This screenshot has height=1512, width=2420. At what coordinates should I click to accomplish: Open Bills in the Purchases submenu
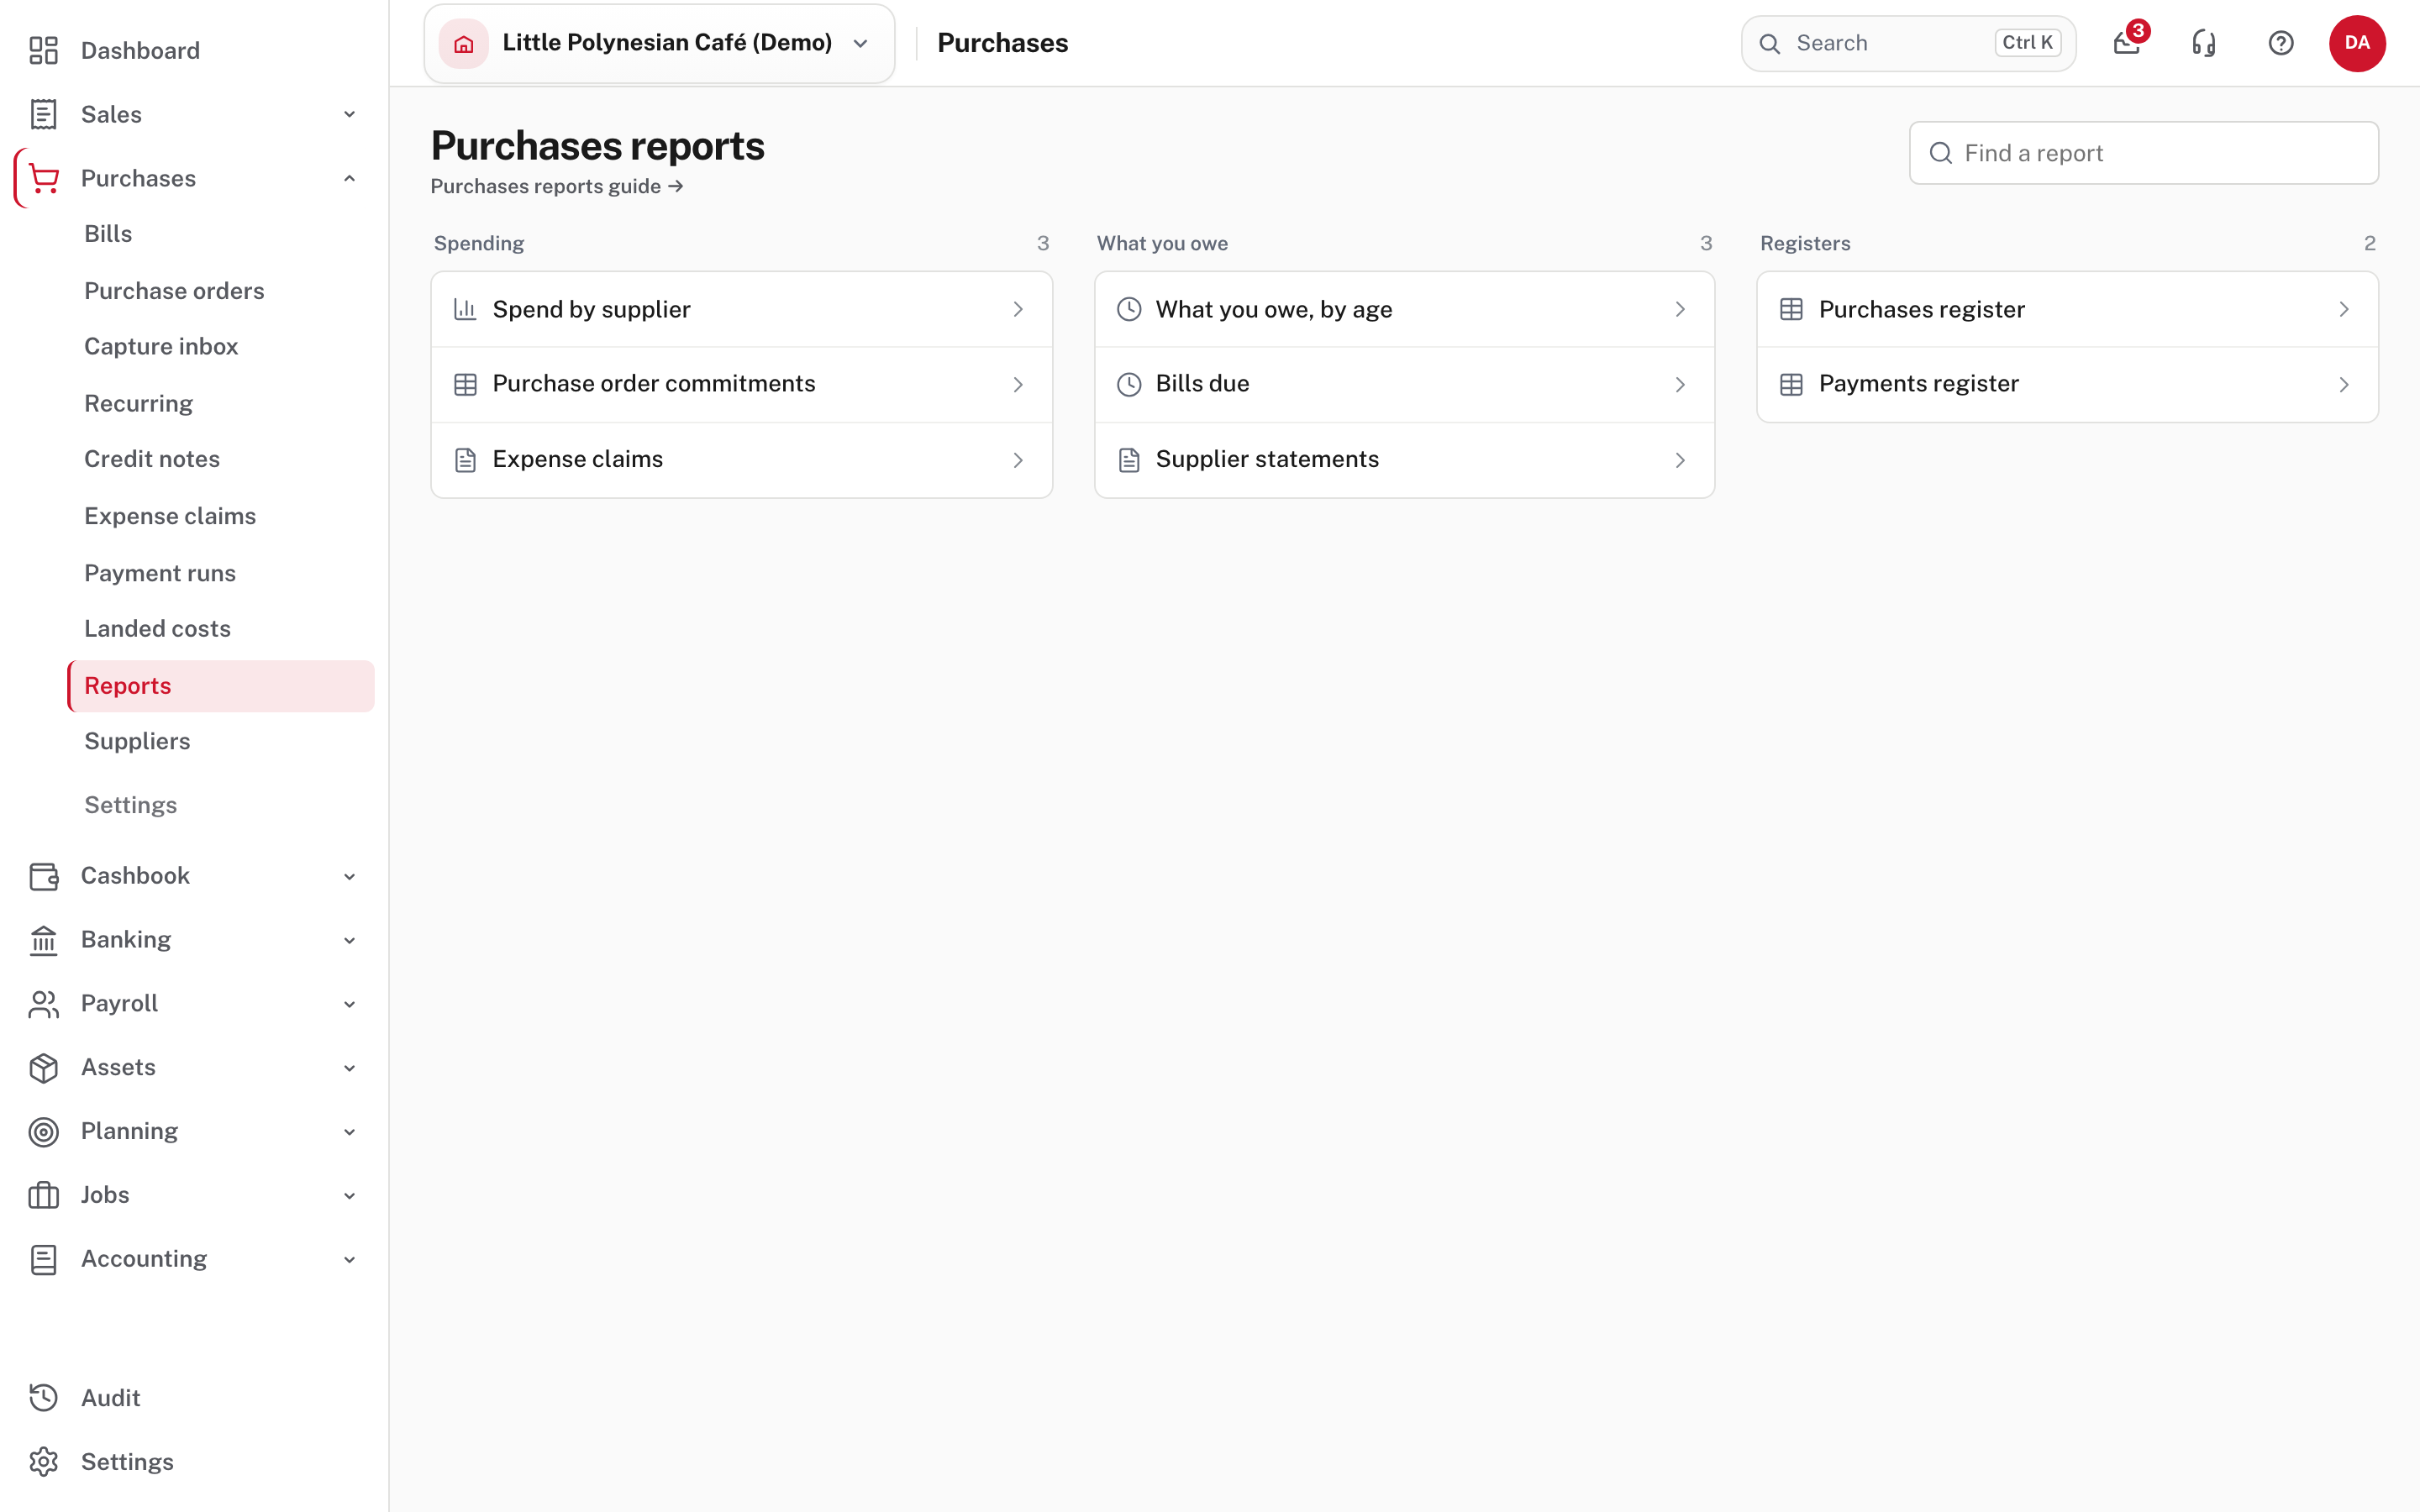[x=108, y=234]
